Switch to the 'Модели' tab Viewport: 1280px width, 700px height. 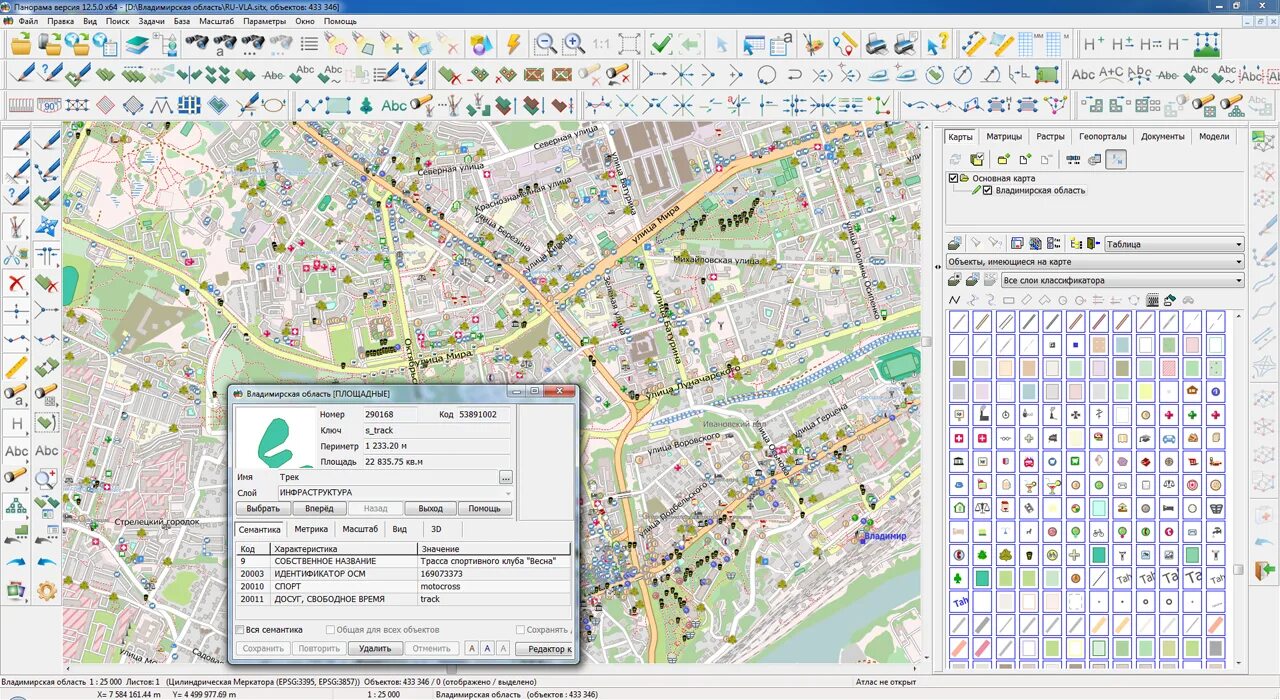pos(1214,136)
